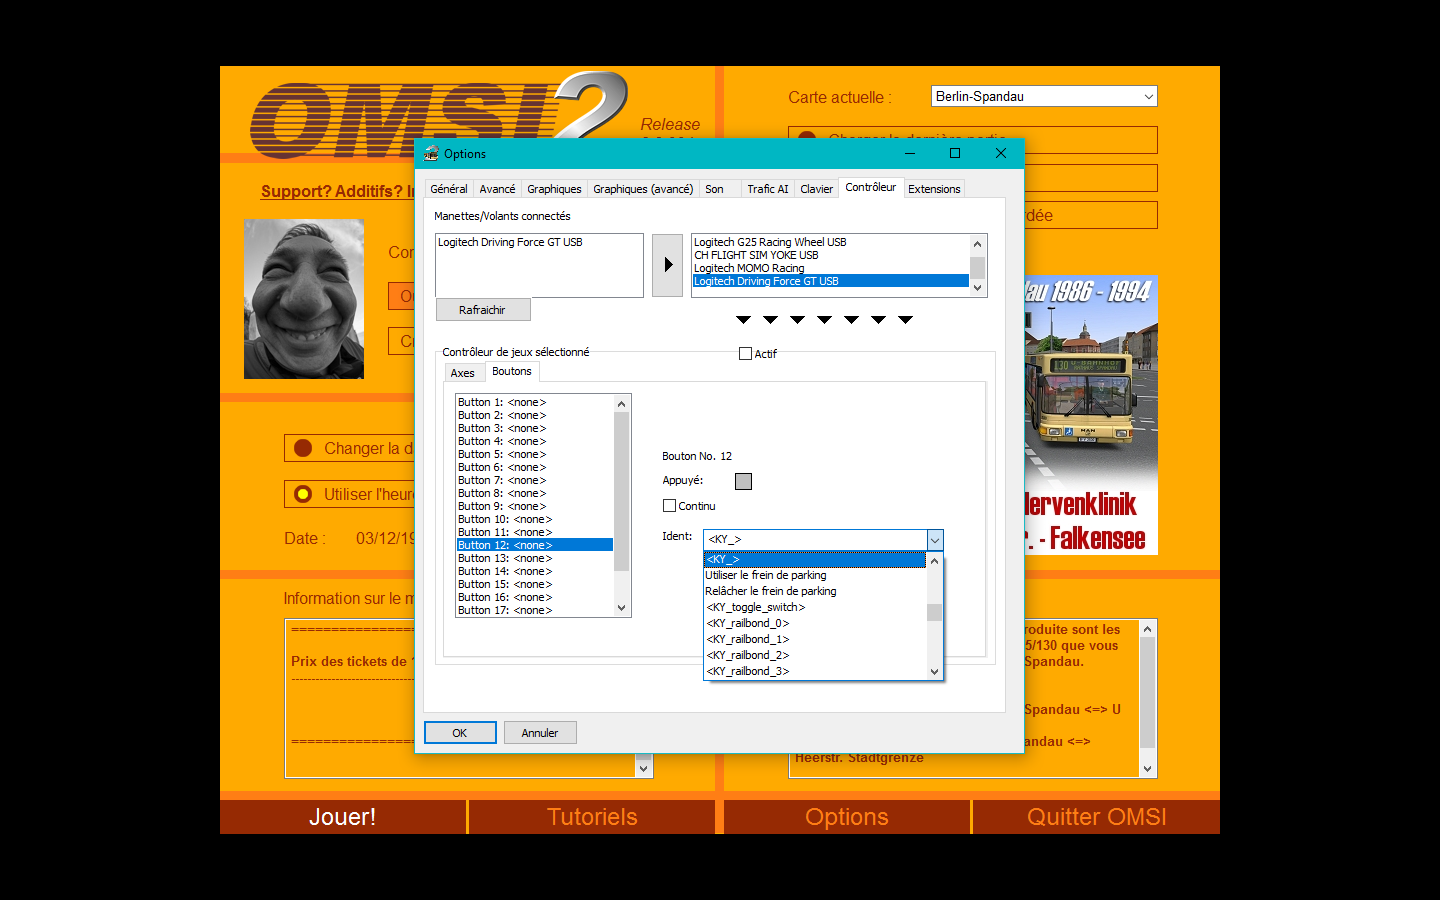
Task: Click the down arrow under the ticket price info box
Action: (x=643, y=769)
